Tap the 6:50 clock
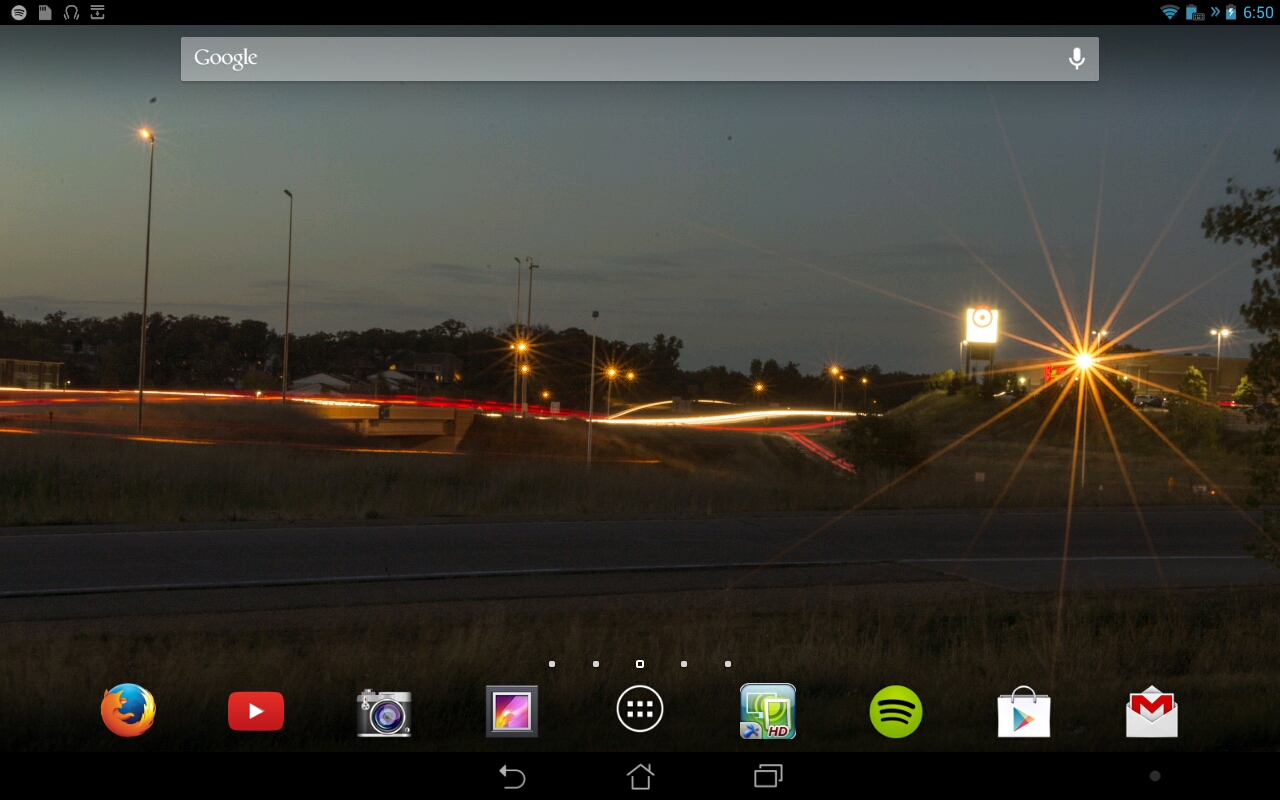 [1258, 12]
